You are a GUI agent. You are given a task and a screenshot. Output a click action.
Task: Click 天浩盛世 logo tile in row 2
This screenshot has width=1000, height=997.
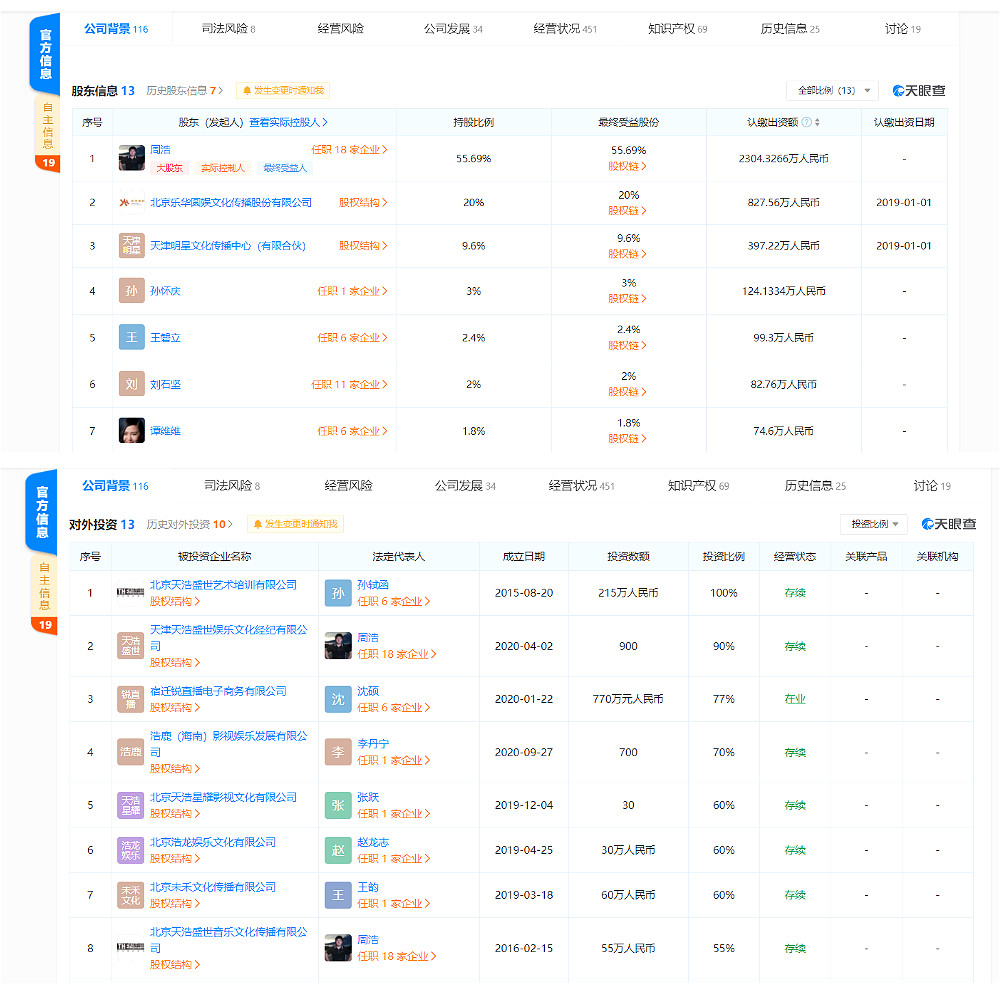[x=130, y=646]
